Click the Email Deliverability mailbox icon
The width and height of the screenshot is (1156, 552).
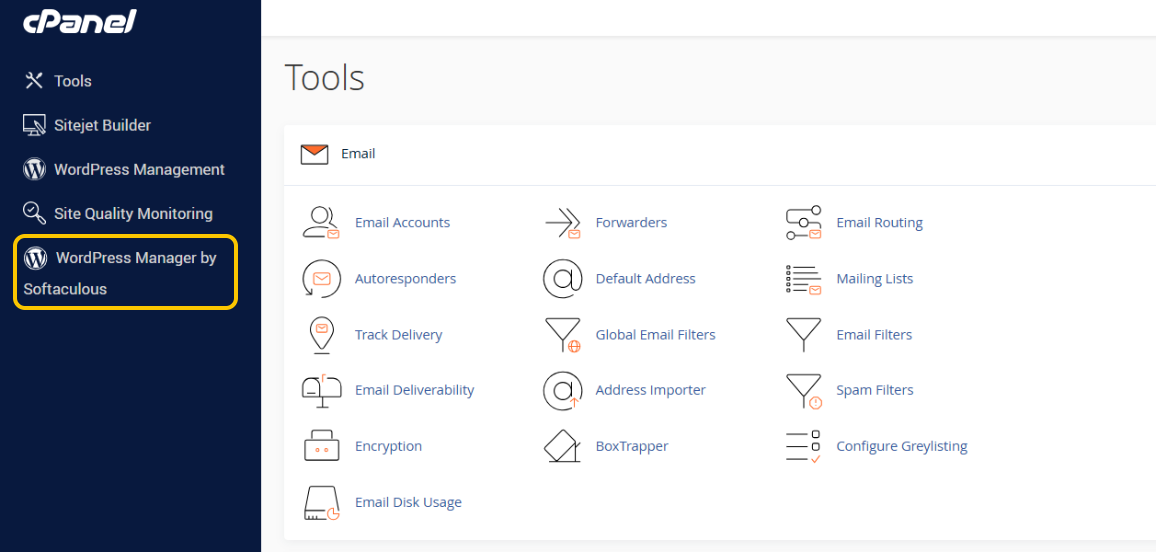[321, 391]
